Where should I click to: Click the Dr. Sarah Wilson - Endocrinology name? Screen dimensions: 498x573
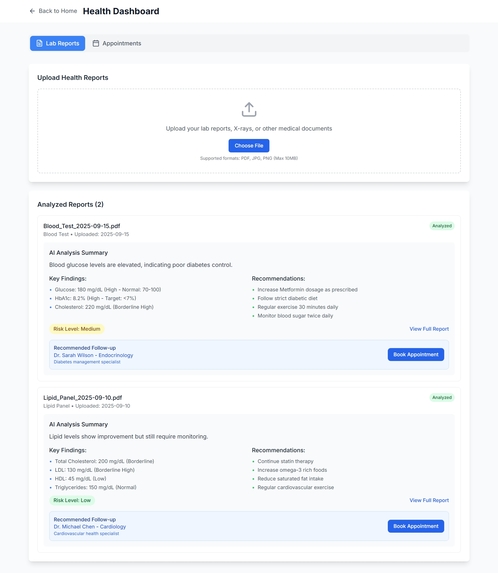(x=93, y=355)
